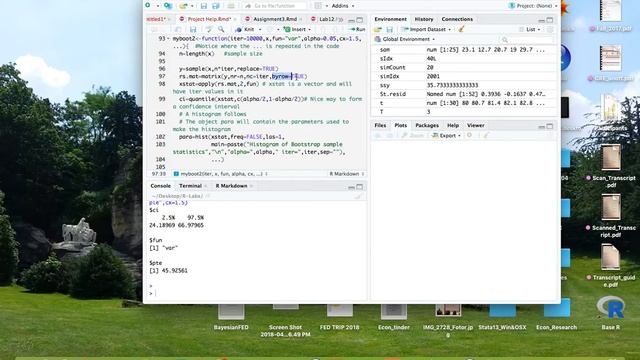Click the workspace panes grid icon
The width and height of the screenshot is (640, 360).
[318, 6]
